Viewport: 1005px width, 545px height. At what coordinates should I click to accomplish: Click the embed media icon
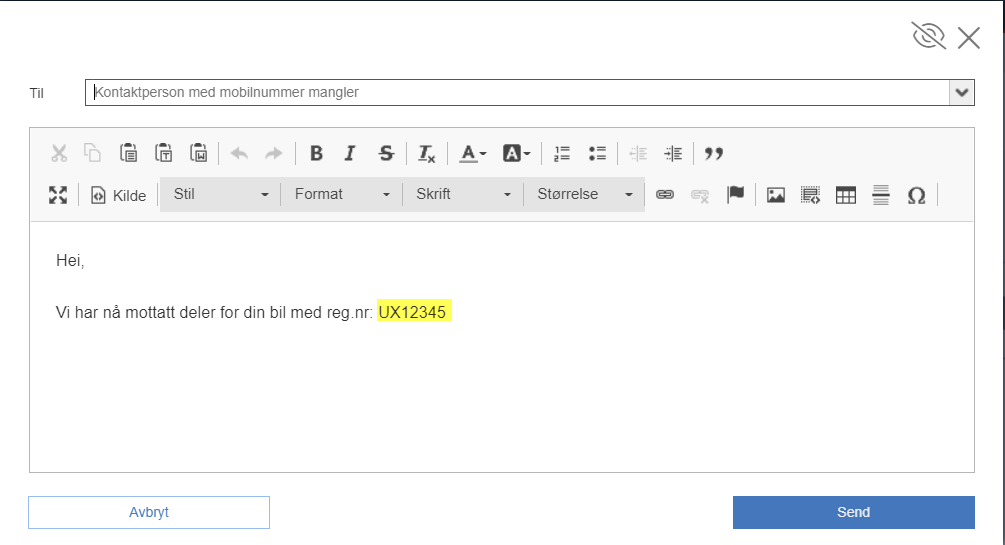810,195
